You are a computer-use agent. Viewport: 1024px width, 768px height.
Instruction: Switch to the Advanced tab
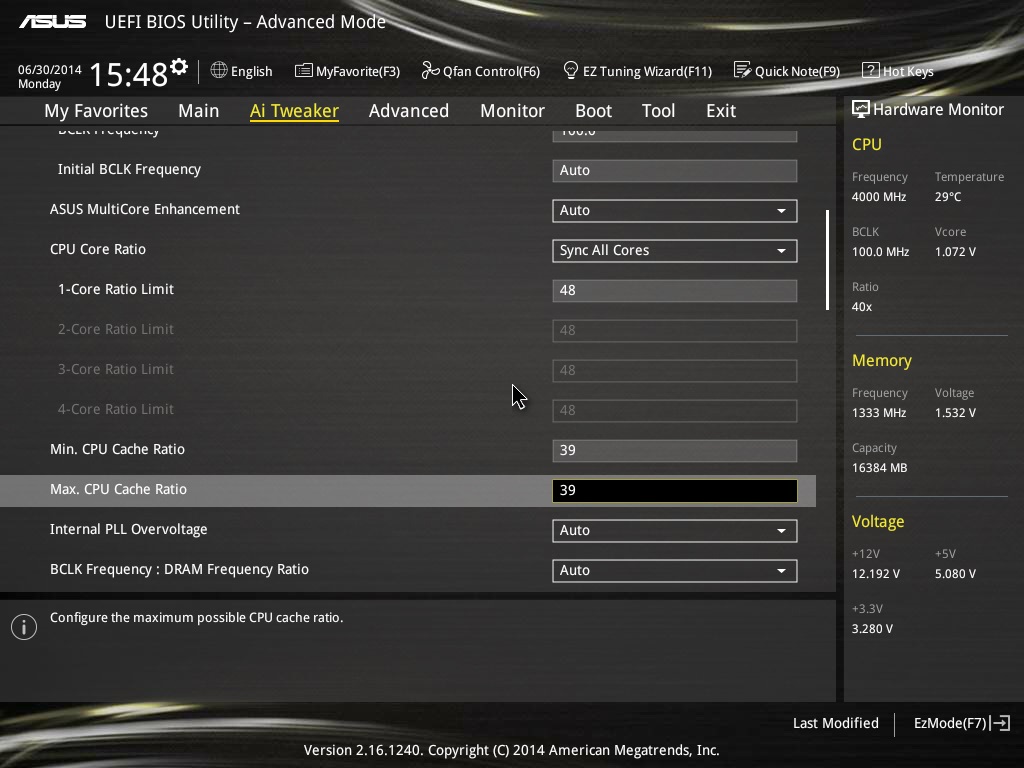coord(409,111)
